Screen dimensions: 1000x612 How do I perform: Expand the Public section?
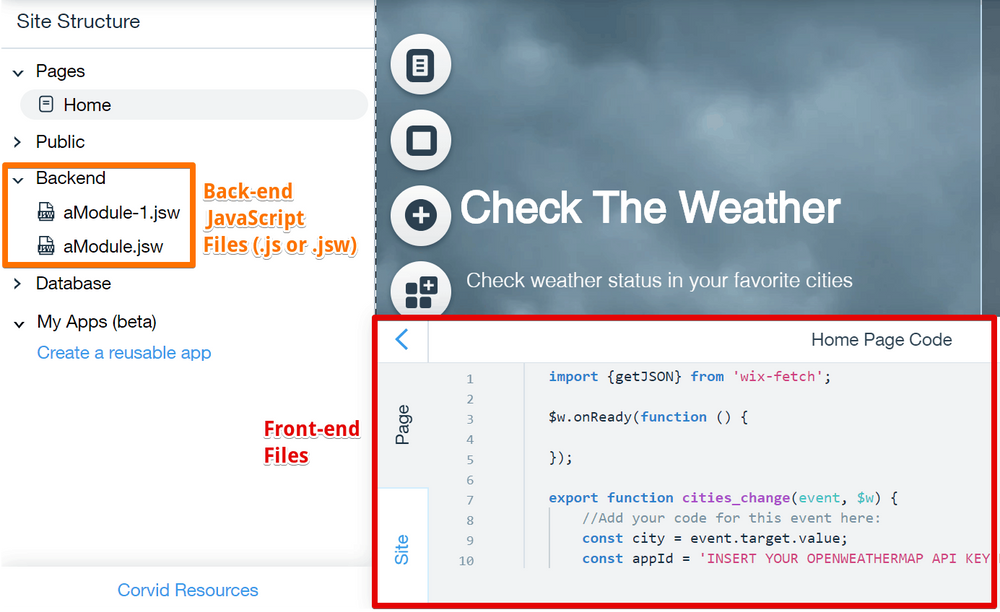pos(17,142)
